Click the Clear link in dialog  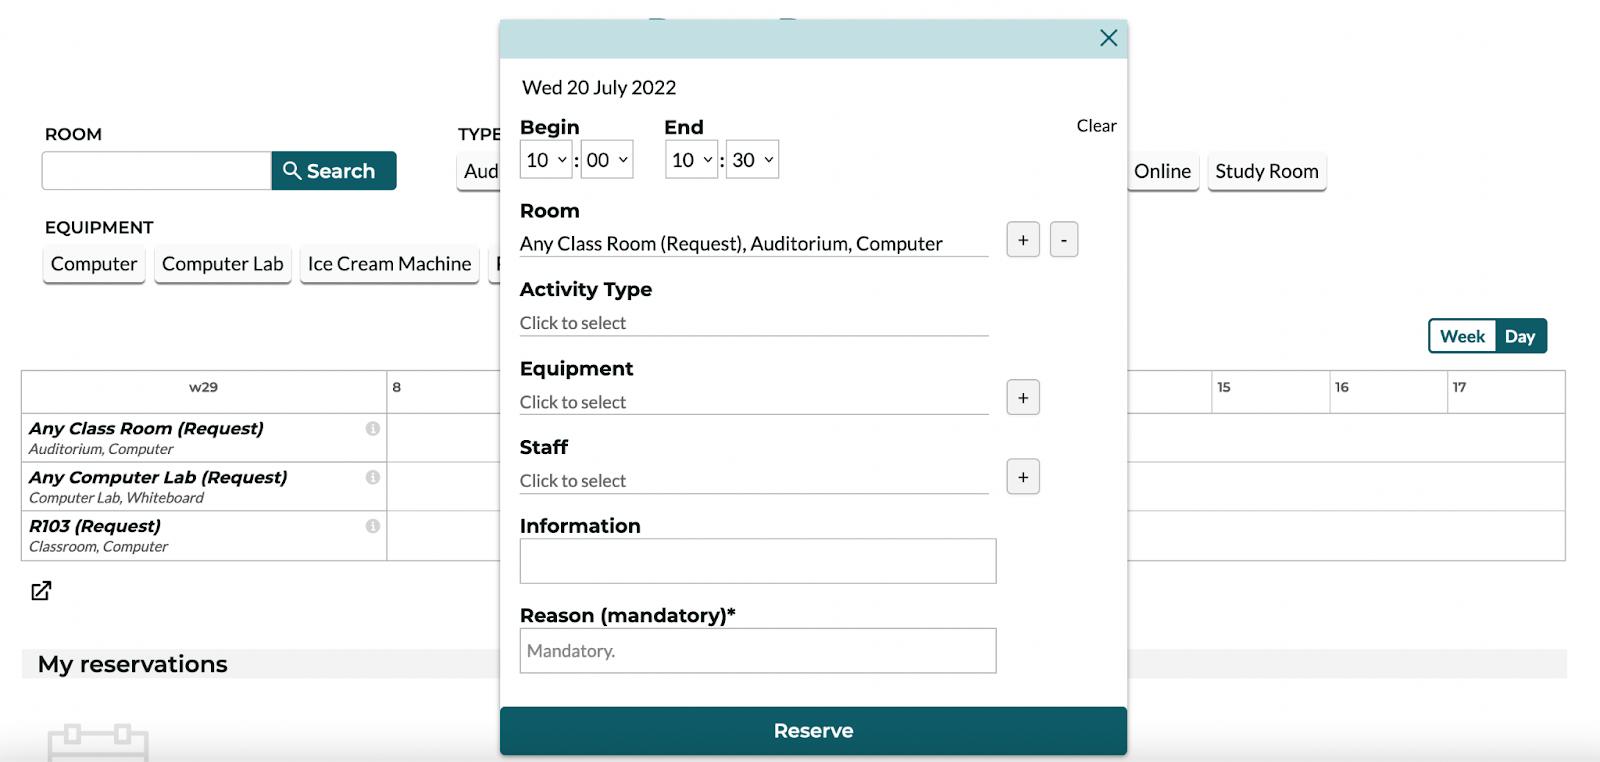tap(1096, 126)
